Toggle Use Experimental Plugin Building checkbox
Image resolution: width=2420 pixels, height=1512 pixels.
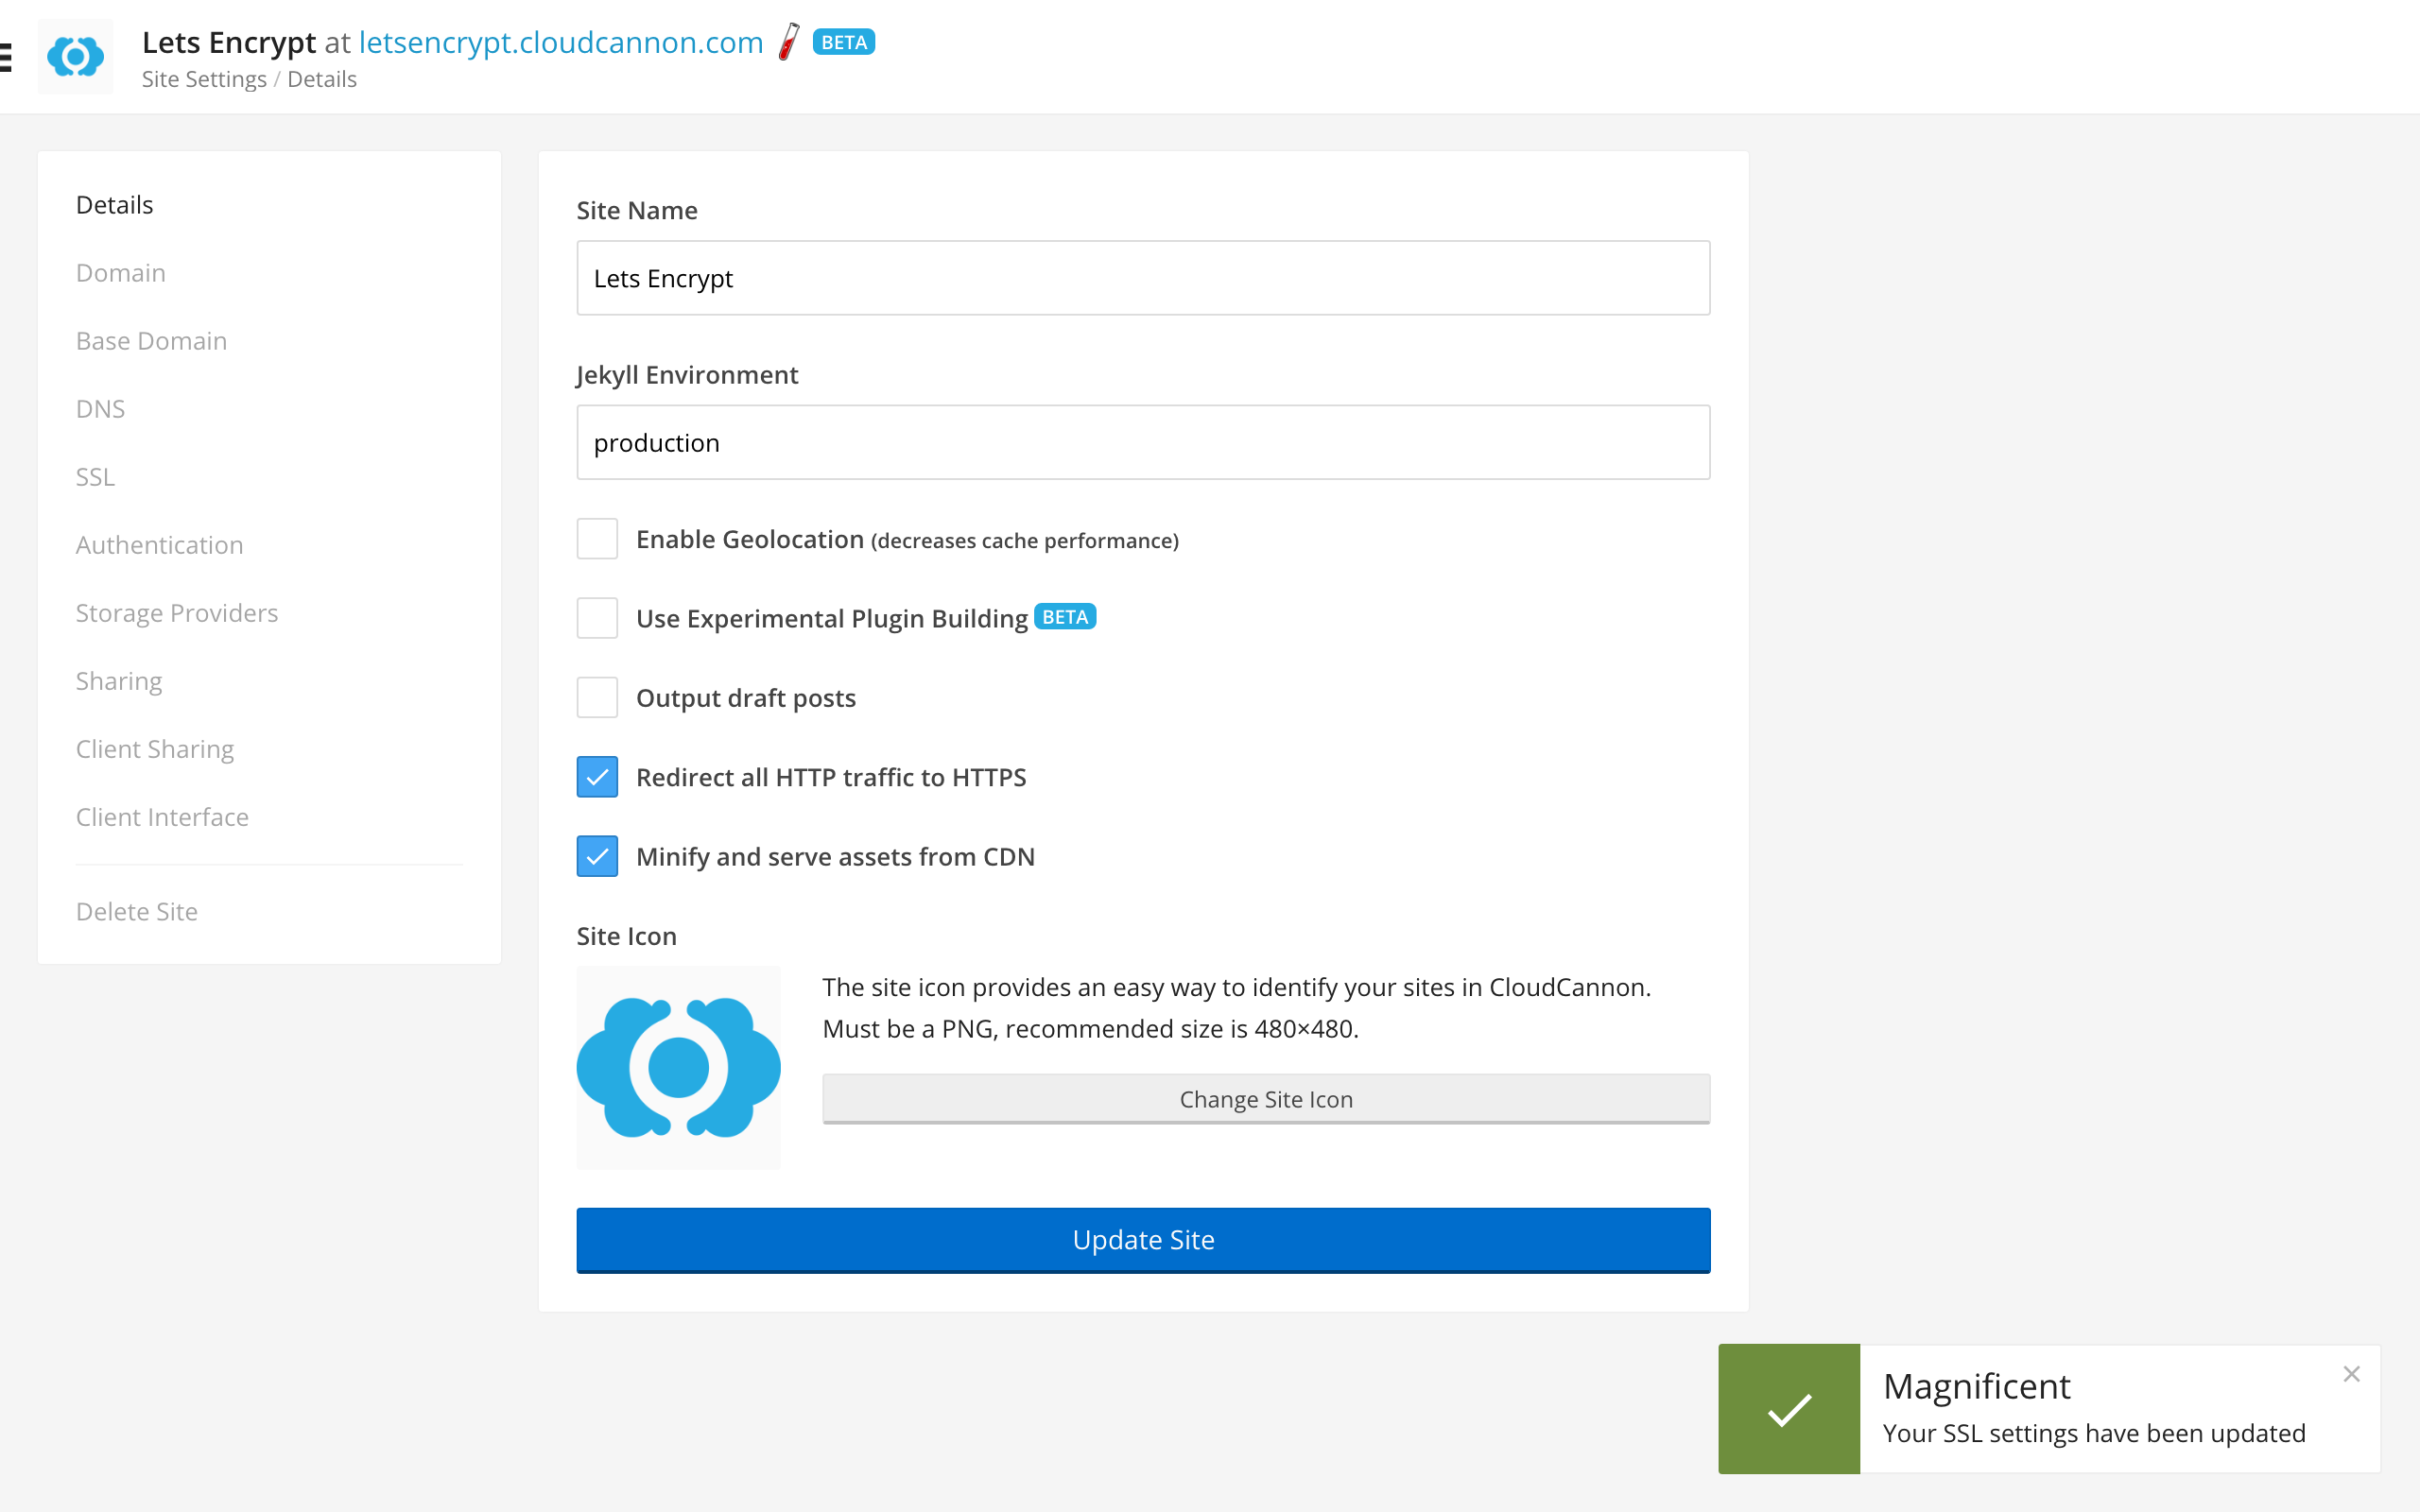pos(599,618)
